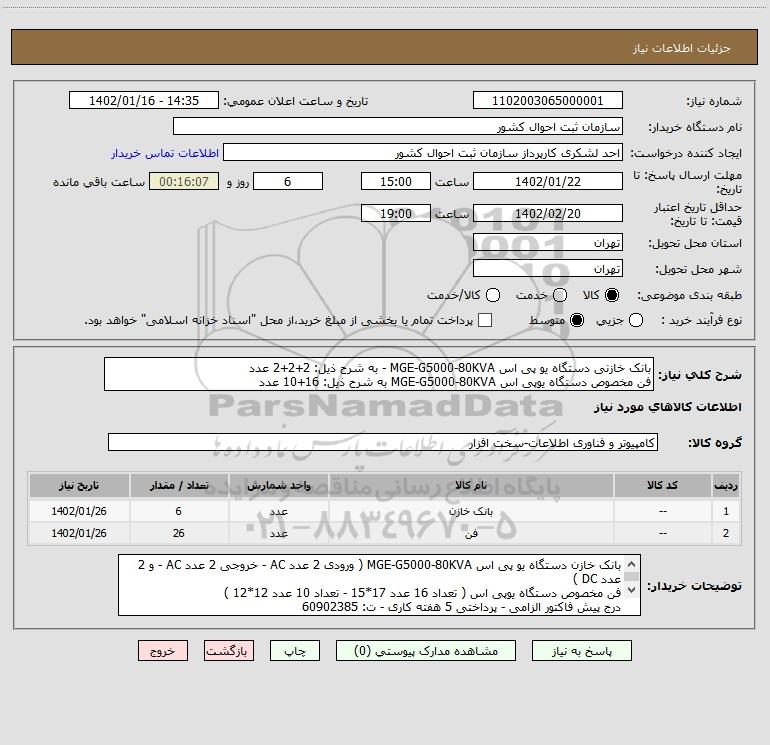The width and height of the screenshot is (770, 745).
Task: Open the اطلاعات تماس خریدار link
Action: point(165,153)
